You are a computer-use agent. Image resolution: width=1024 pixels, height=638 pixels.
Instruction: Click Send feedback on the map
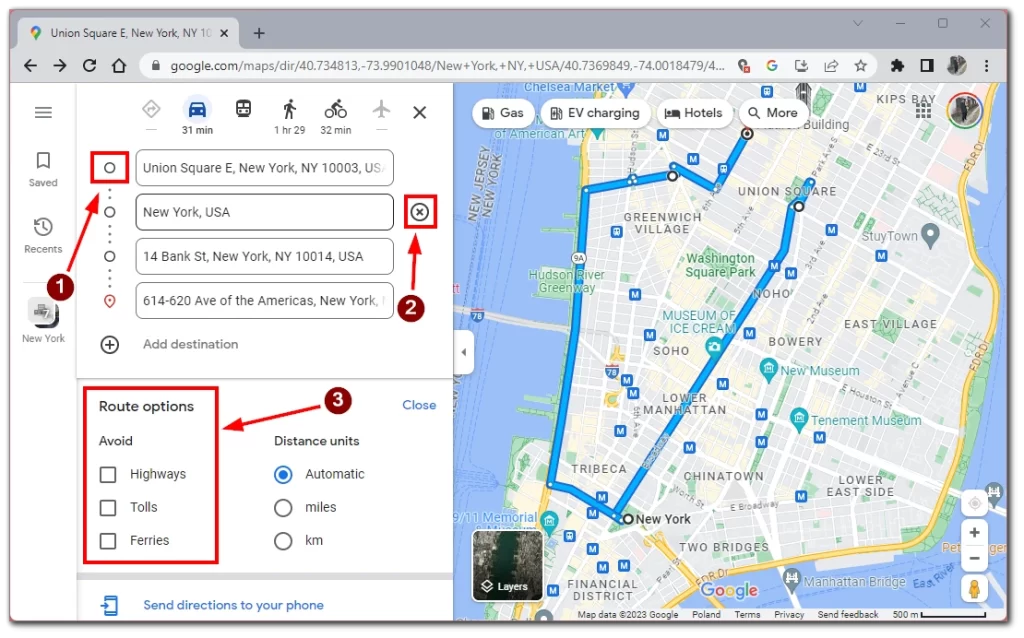click(848, 614)
